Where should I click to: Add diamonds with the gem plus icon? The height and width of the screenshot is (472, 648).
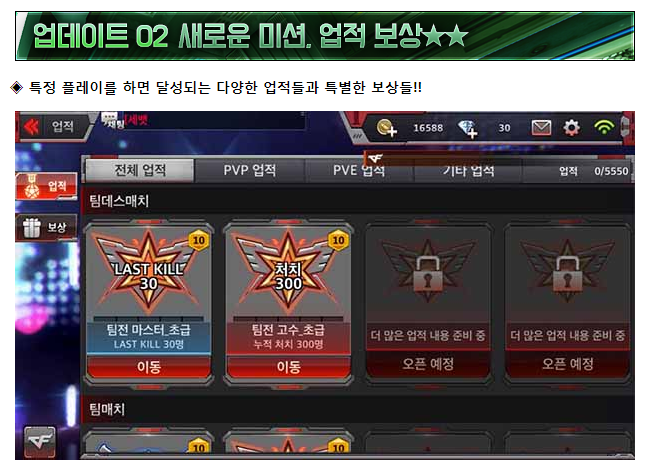click(468, 129)
